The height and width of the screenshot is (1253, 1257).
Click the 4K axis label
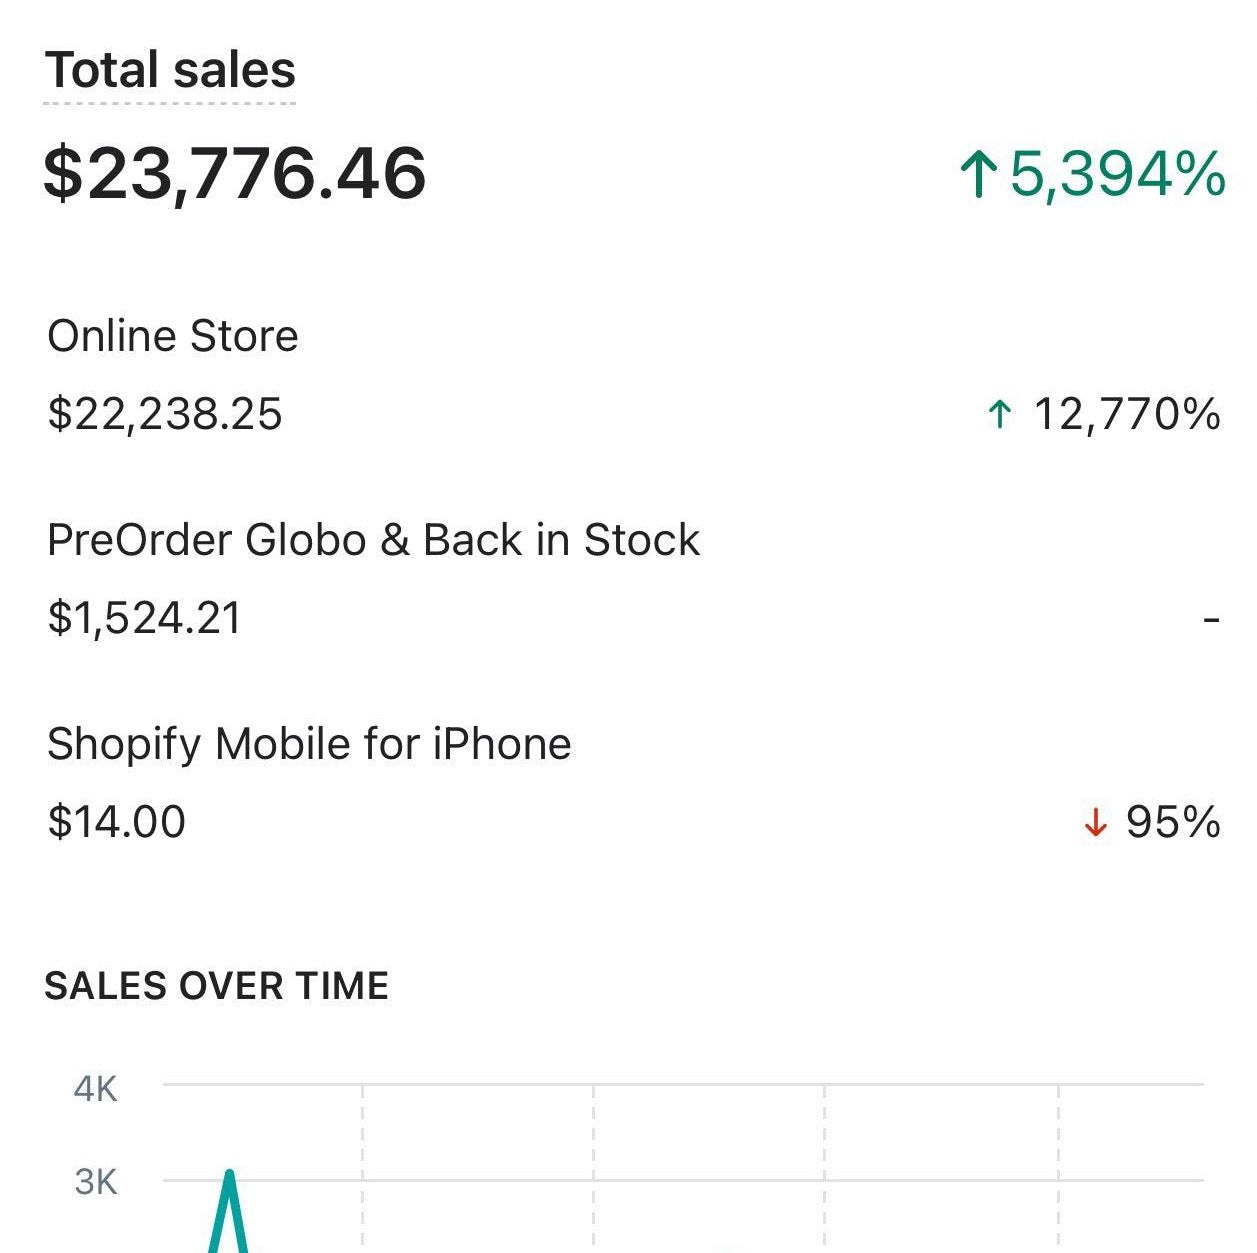pos(96,1088)
